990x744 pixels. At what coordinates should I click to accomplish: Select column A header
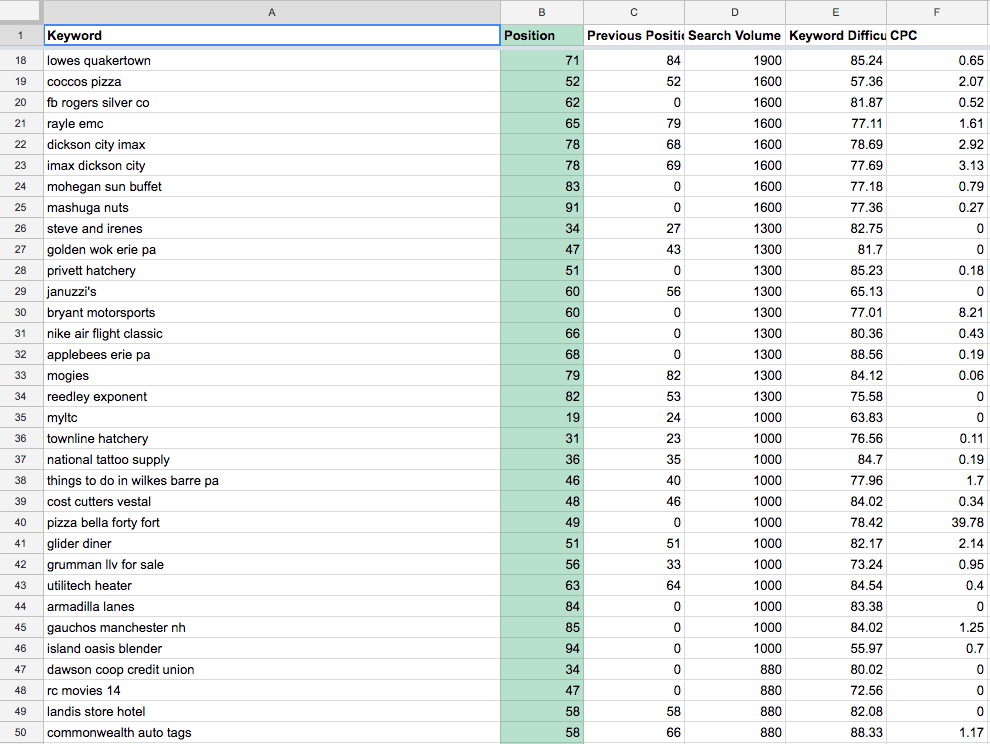click(271, 11)
